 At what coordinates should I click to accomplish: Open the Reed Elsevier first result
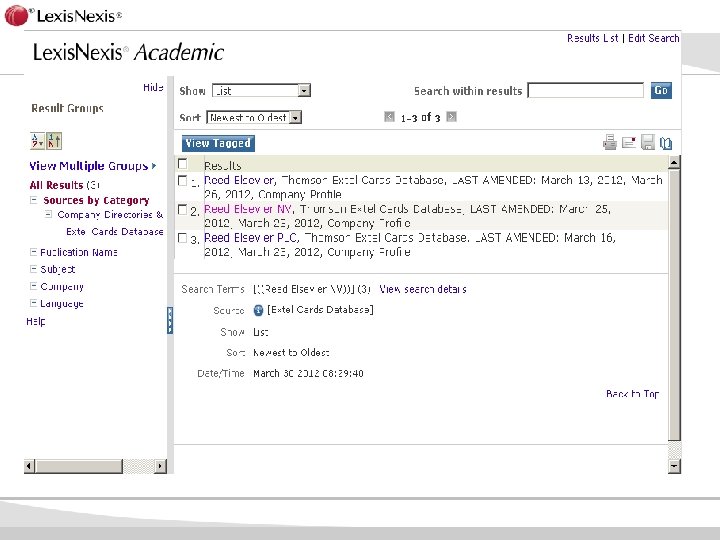click(x=240, y=180)
